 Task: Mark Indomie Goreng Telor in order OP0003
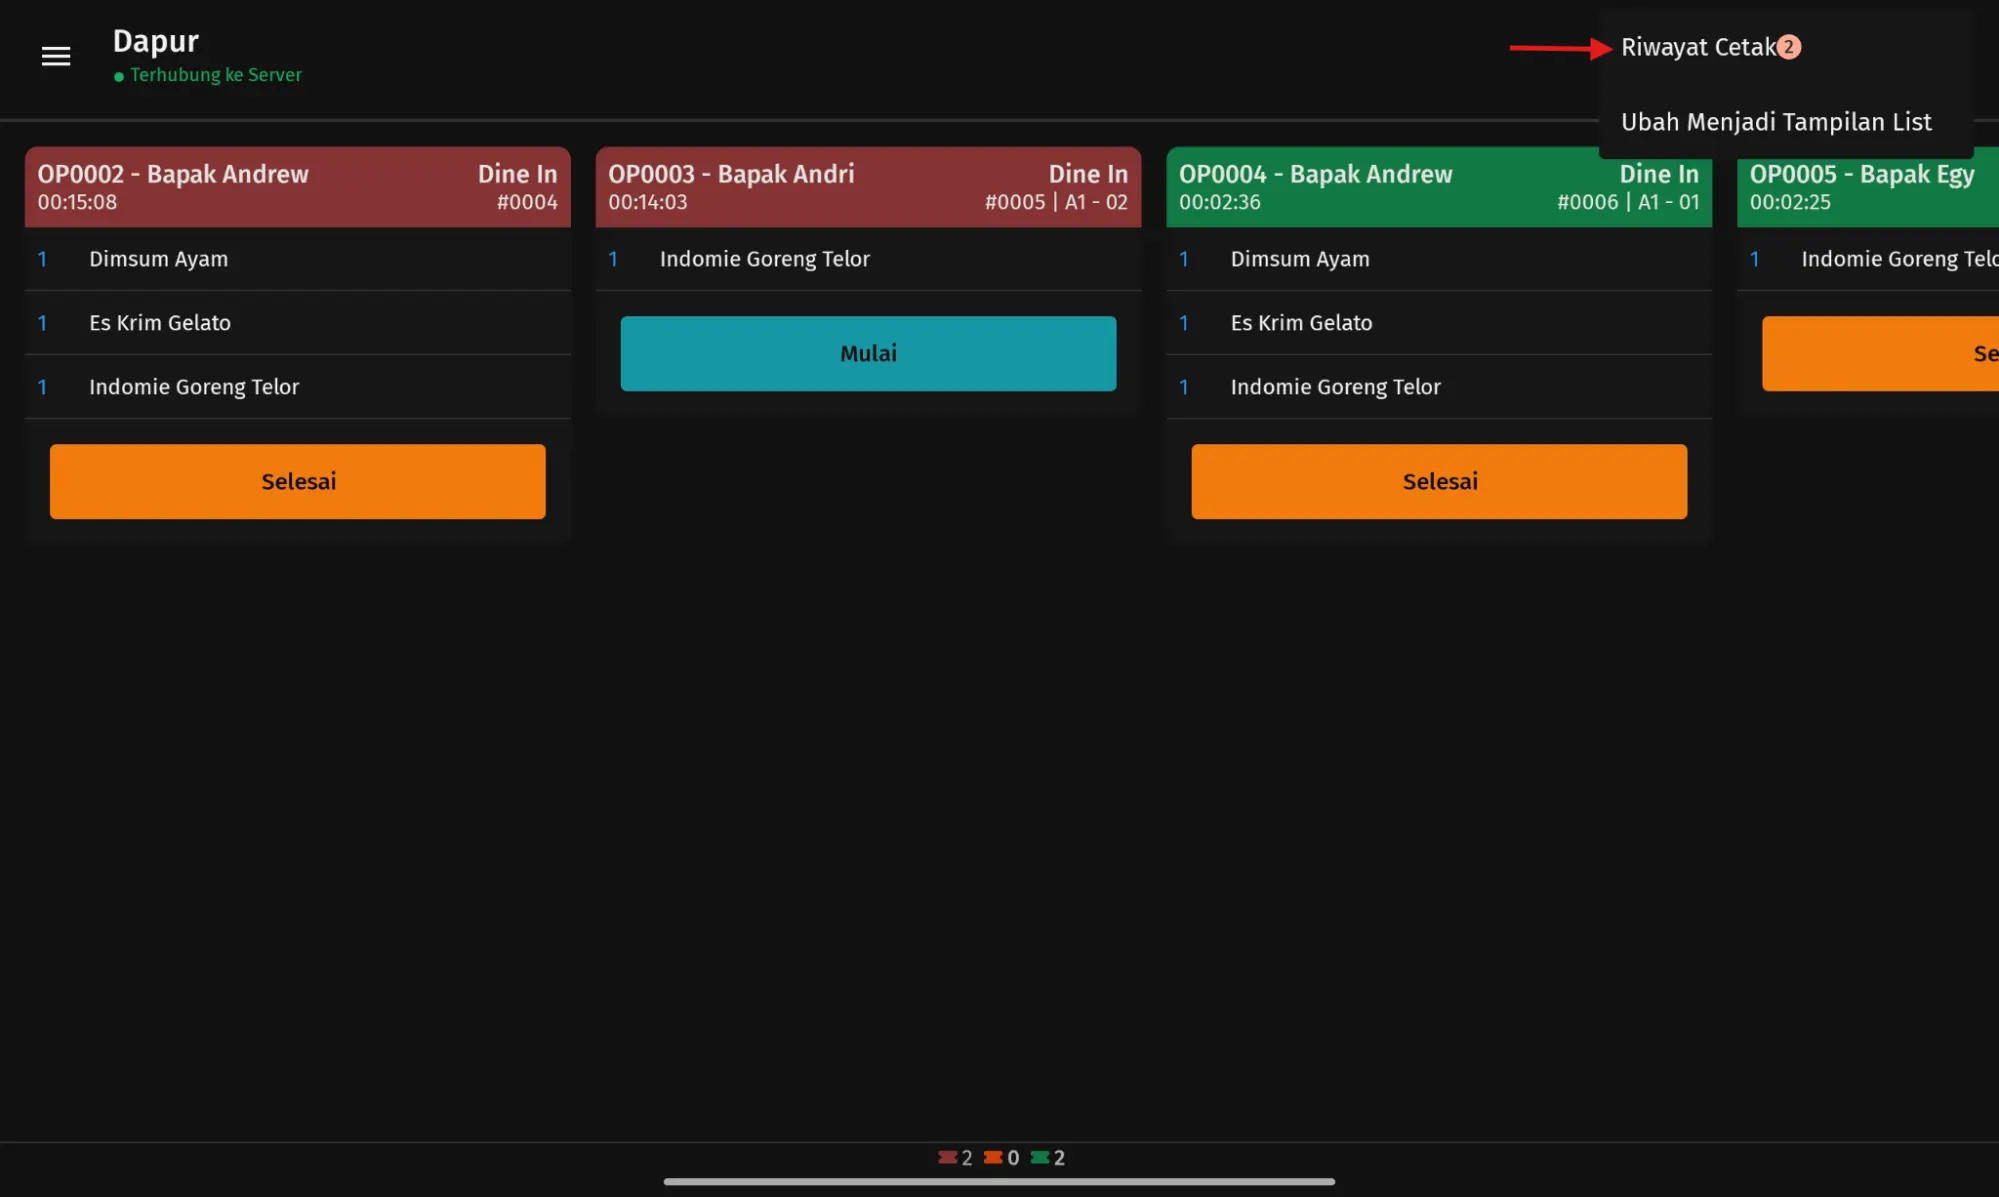tap(764, 259)
